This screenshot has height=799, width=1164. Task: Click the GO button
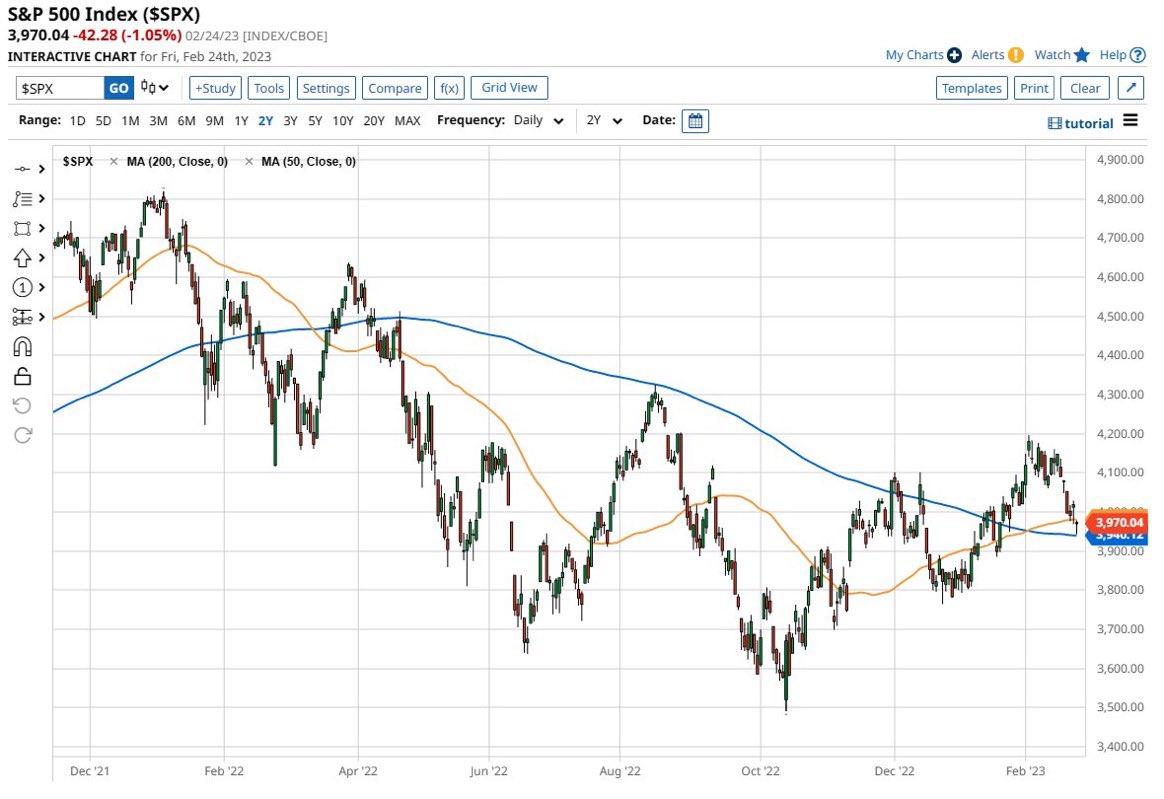(x=118, y=88)
